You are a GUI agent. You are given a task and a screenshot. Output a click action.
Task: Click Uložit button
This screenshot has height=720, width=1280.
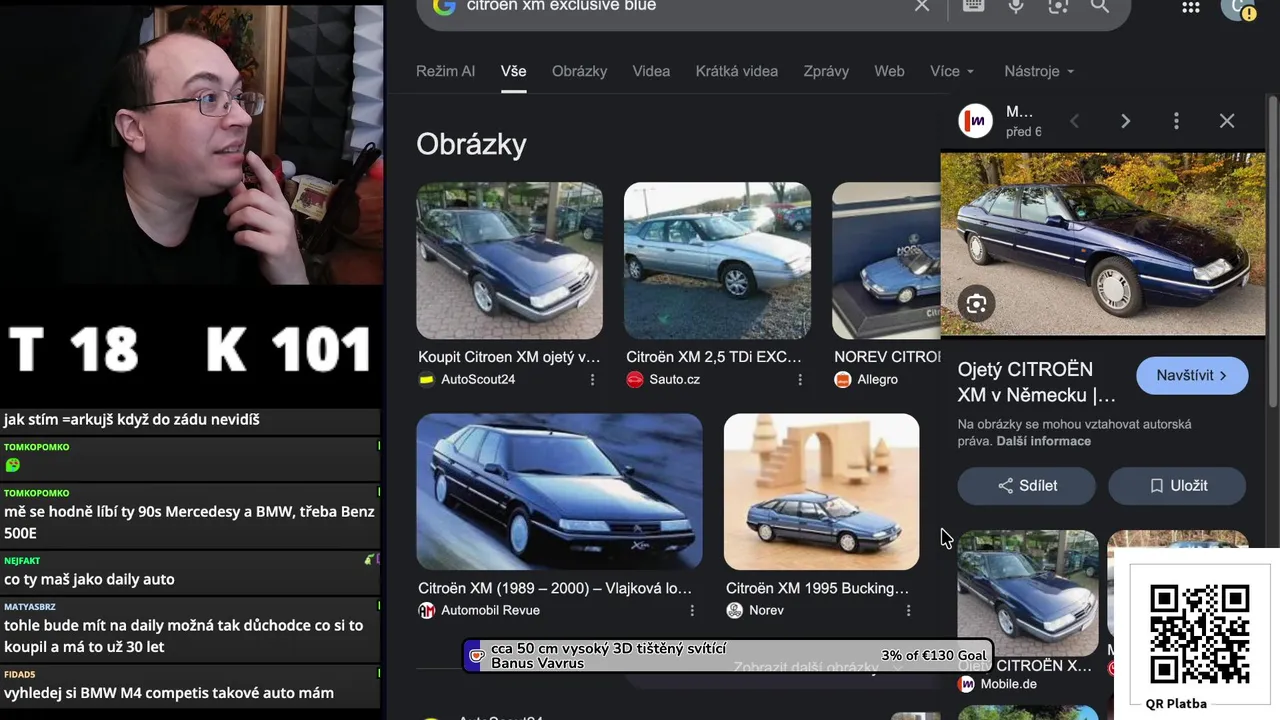(x=1177, y=486)
